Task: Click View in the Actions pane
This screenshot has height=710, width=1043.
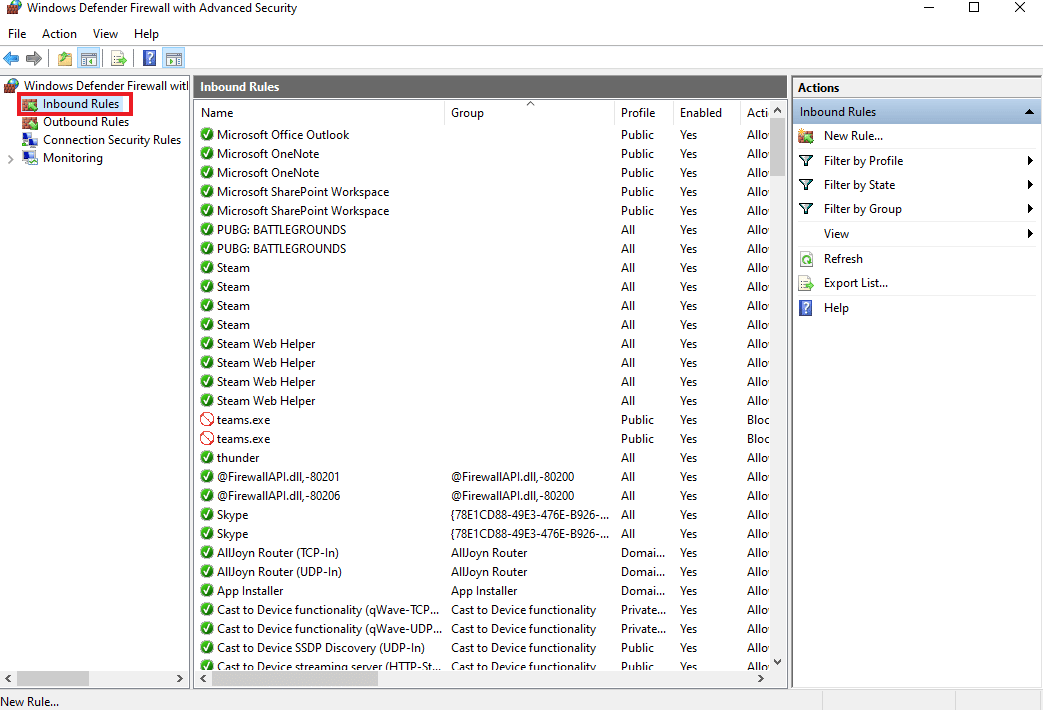Action: (x=836, y=234)
